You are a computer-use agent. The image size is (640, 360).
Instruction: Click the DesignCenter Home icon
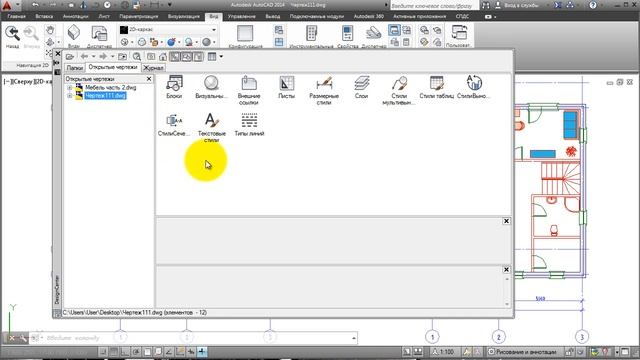point(163,56)
